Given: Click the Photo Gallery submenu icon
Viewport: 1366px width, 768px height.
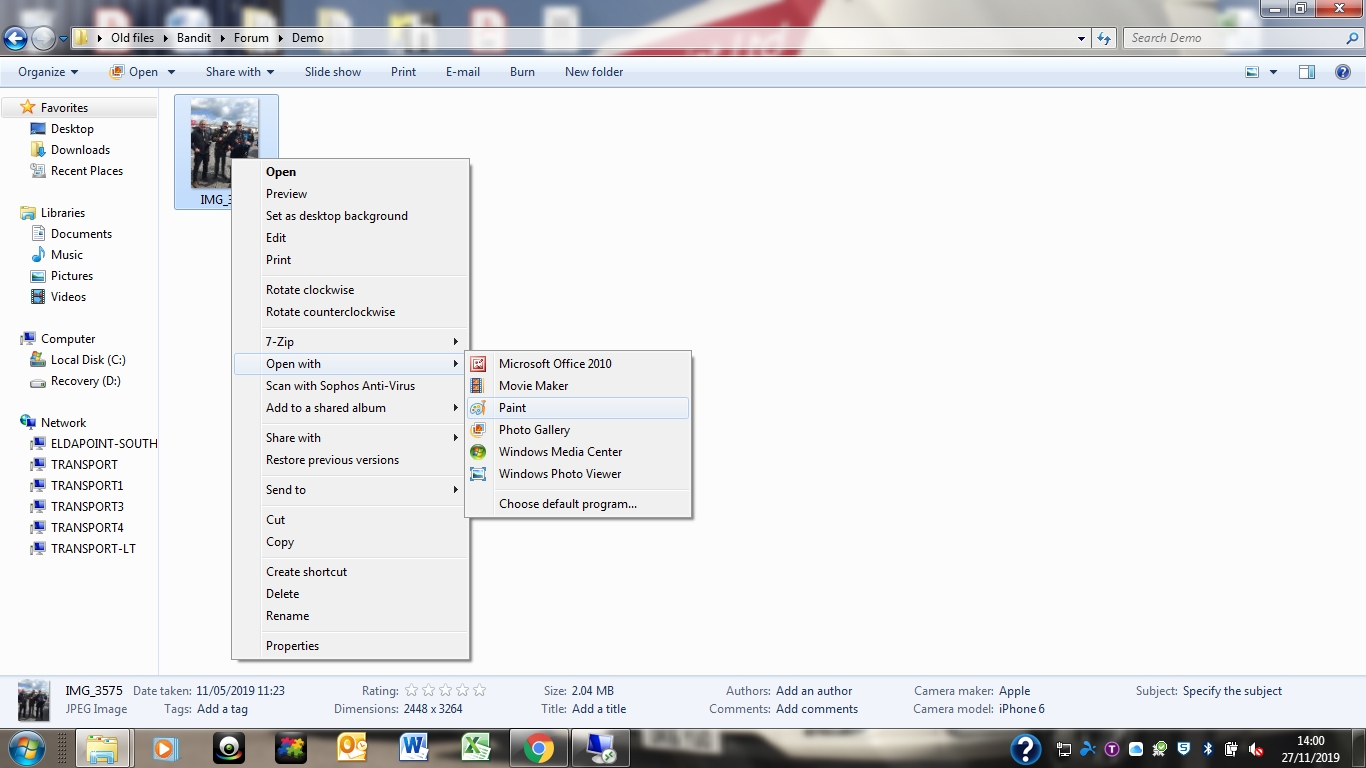Looking at the screenshot, I should click(x=478, y=430).
